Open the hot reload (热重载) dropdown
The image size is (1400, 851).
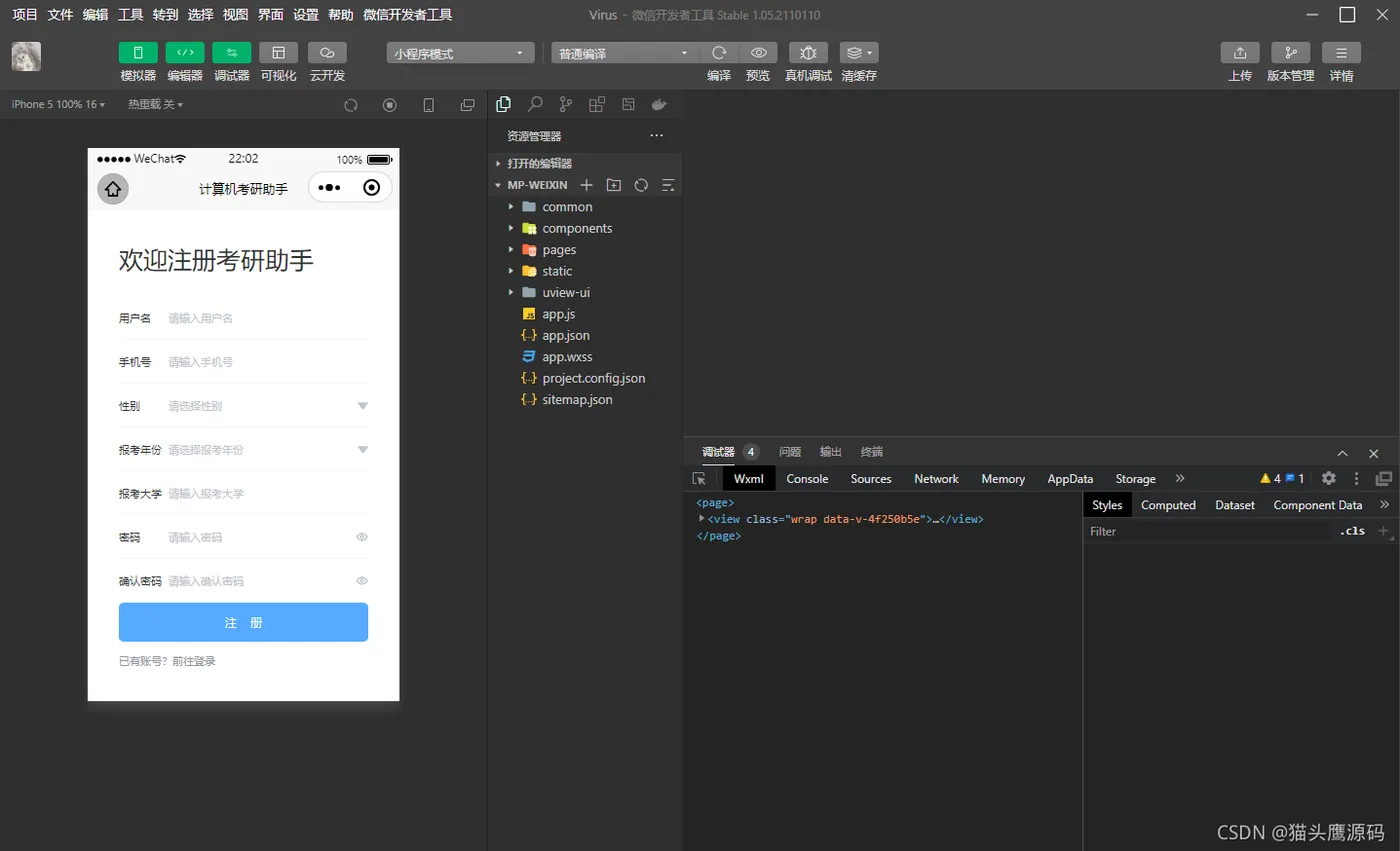coord(155,104)
